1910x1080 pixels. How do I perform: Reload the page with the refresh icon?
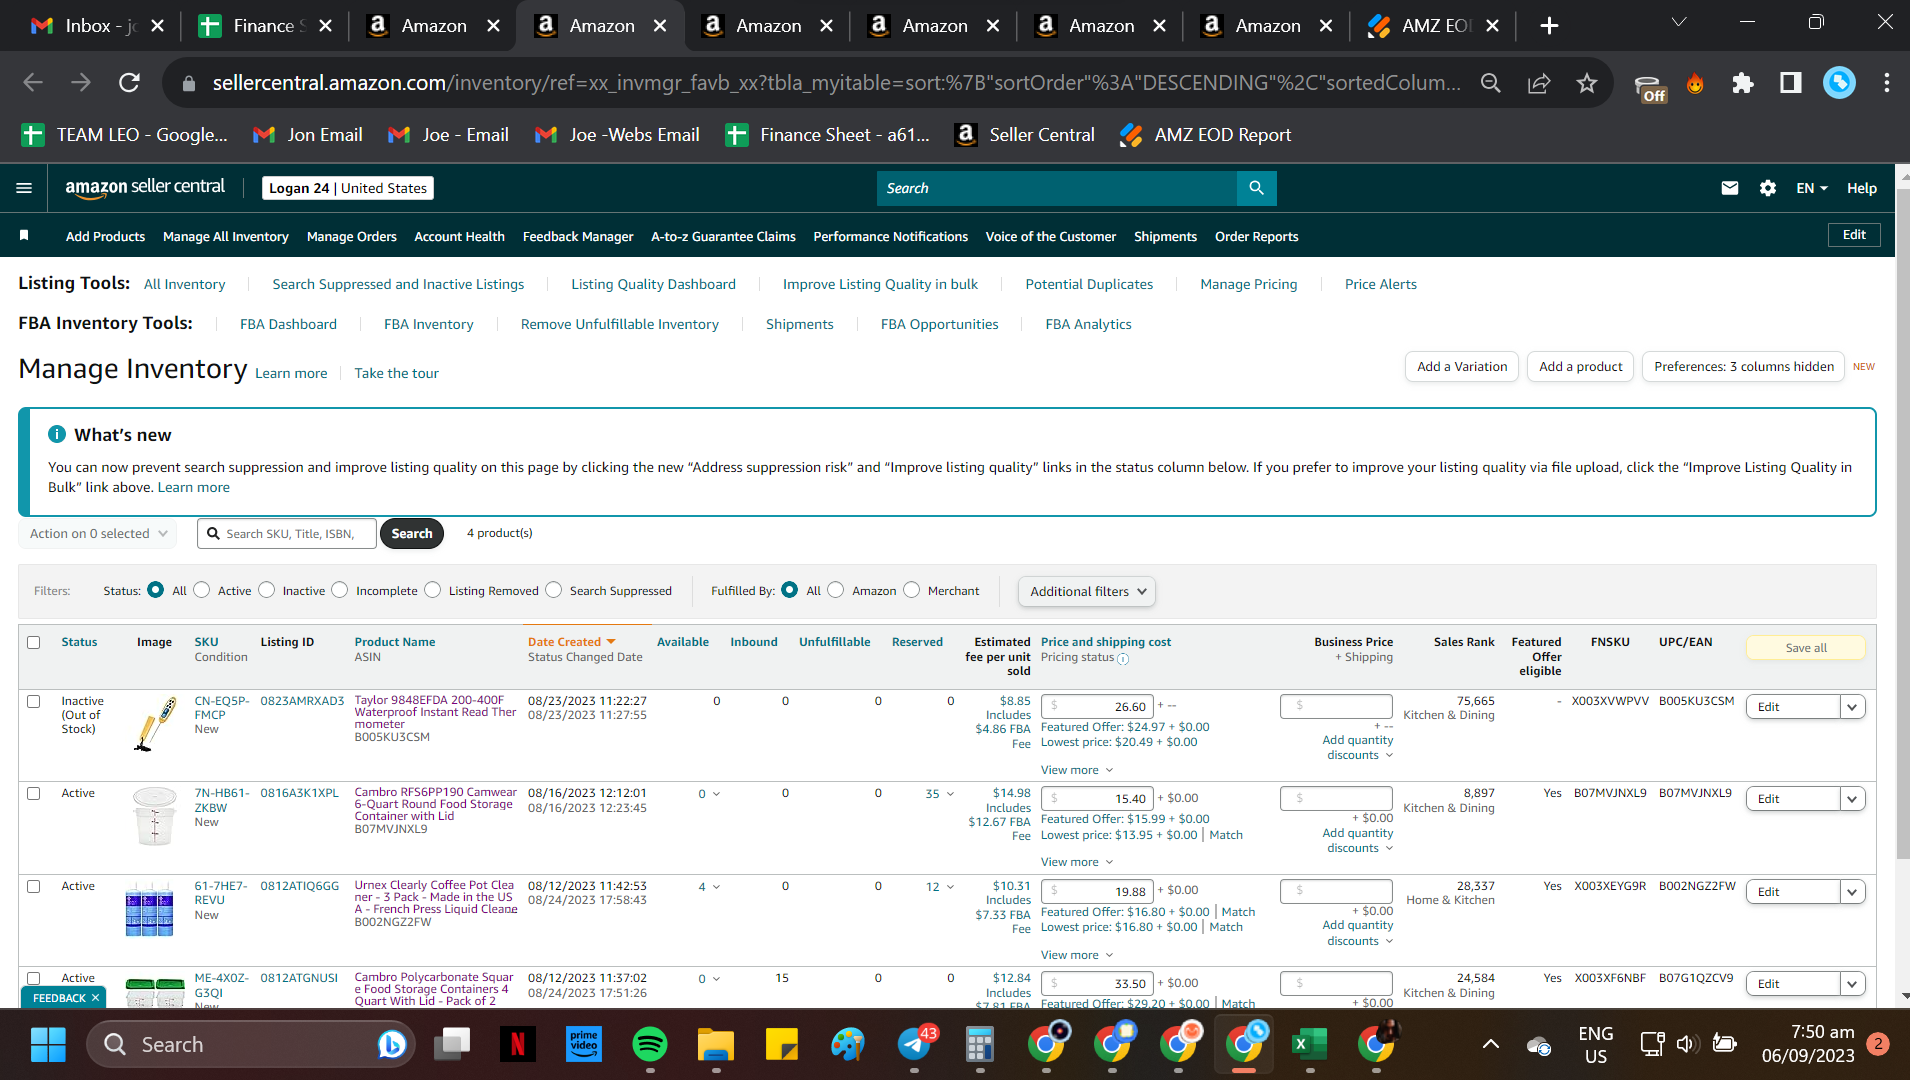coord(129,83)
